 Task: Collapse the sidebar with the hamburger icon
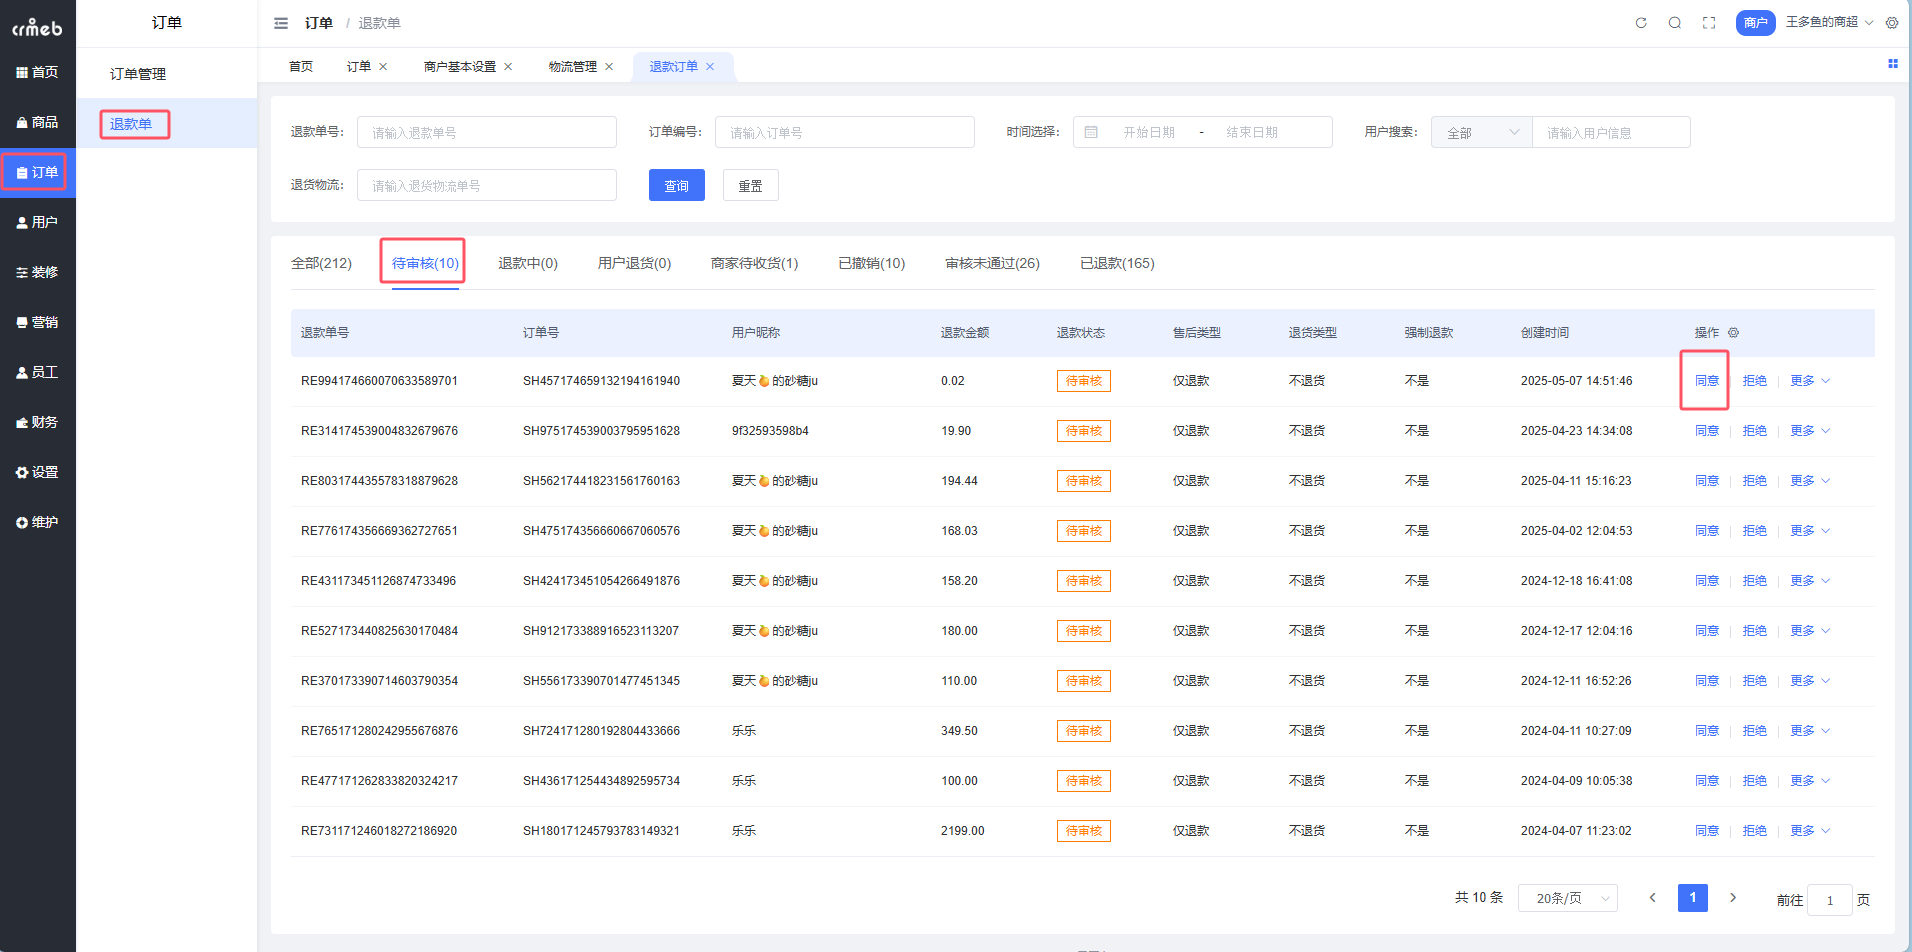point(281,23)
